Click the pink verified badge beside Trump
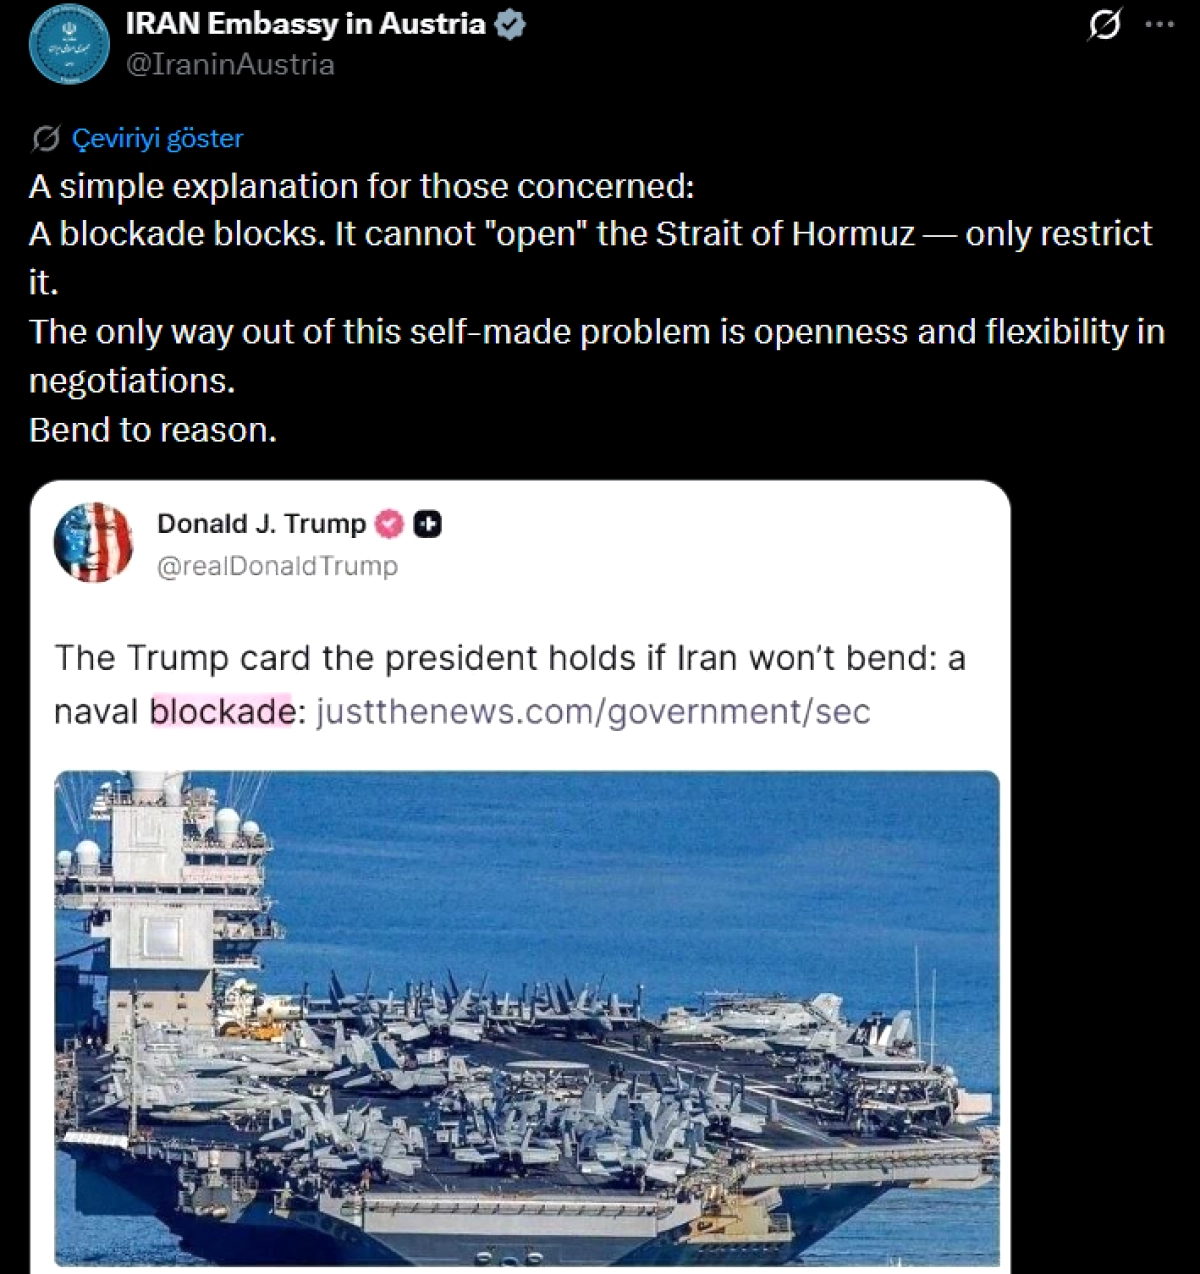The image size is (1200, 1274). (x=389, y=524)
